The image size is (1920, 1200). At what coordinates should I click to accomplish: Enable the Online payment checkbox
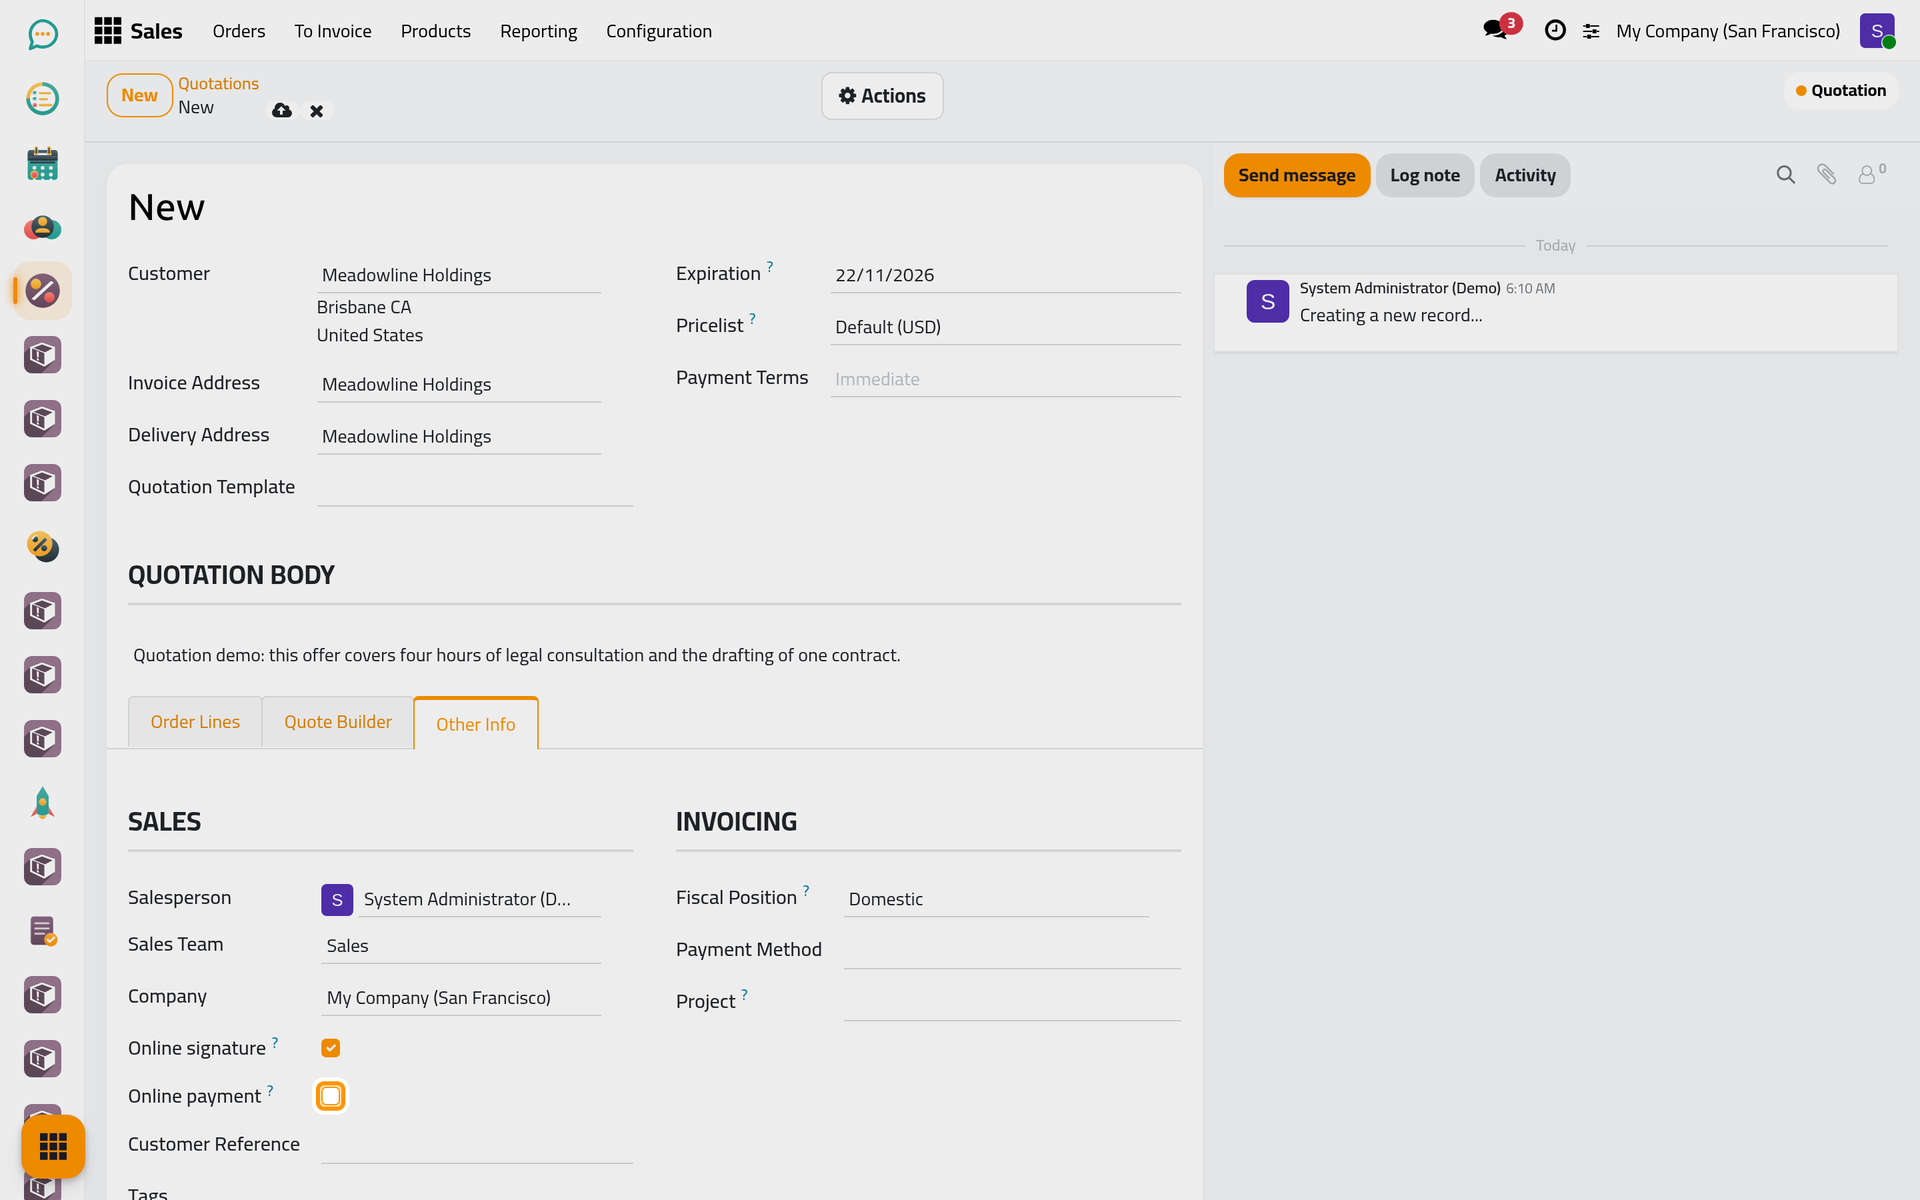pyautogui.click(x=331, y=1096)
